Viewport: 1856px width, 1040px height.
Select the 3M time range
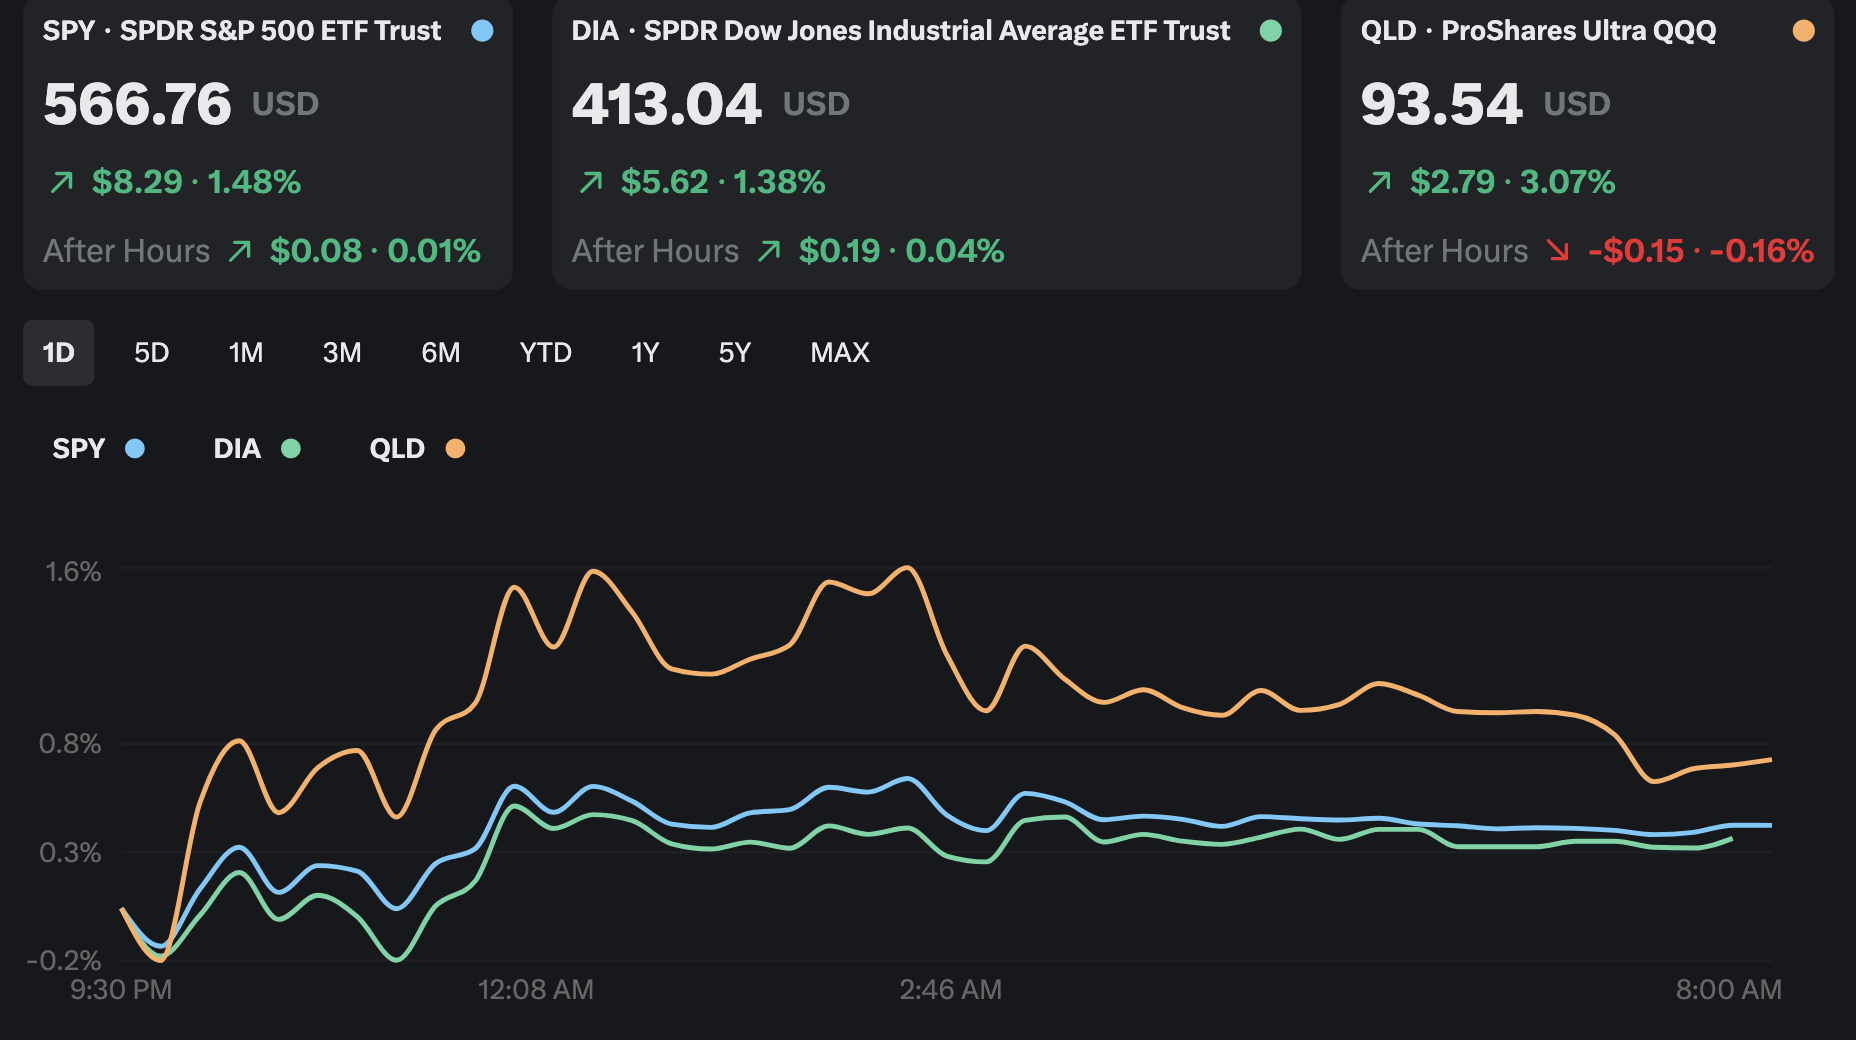coord(342,353)
